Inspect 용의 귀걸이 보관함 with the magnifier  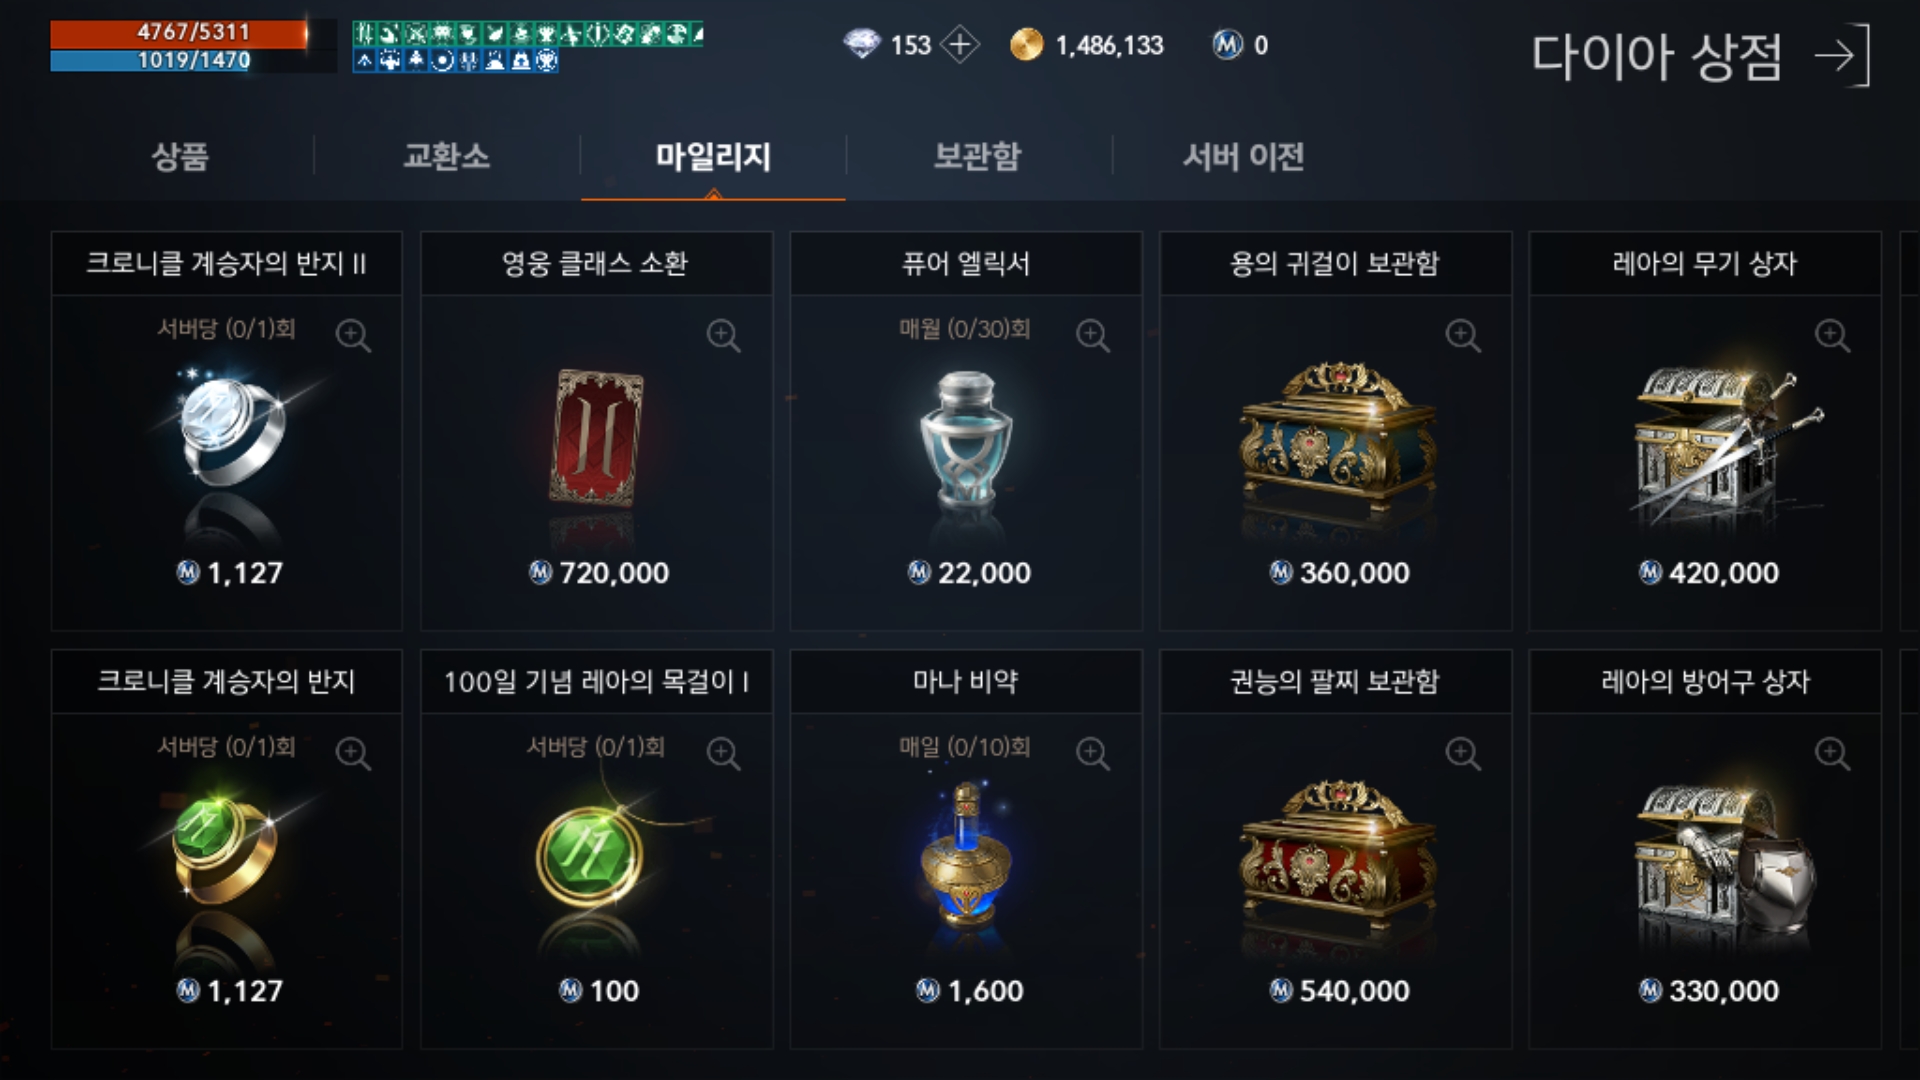1463,336
